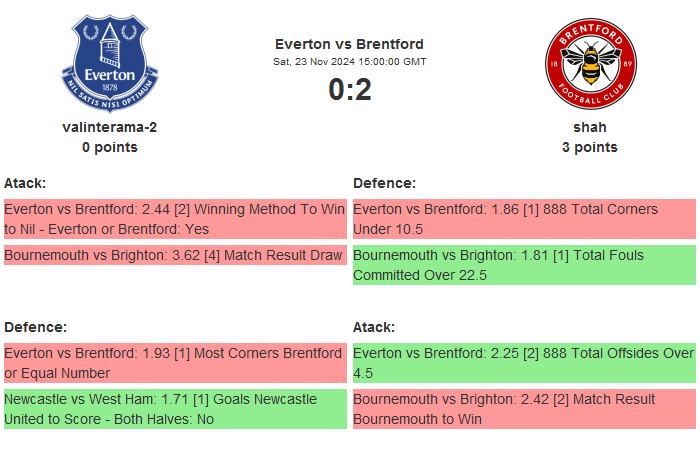Click the 3 points label
This screenshot has width=700, height=460.
(589, 147)
